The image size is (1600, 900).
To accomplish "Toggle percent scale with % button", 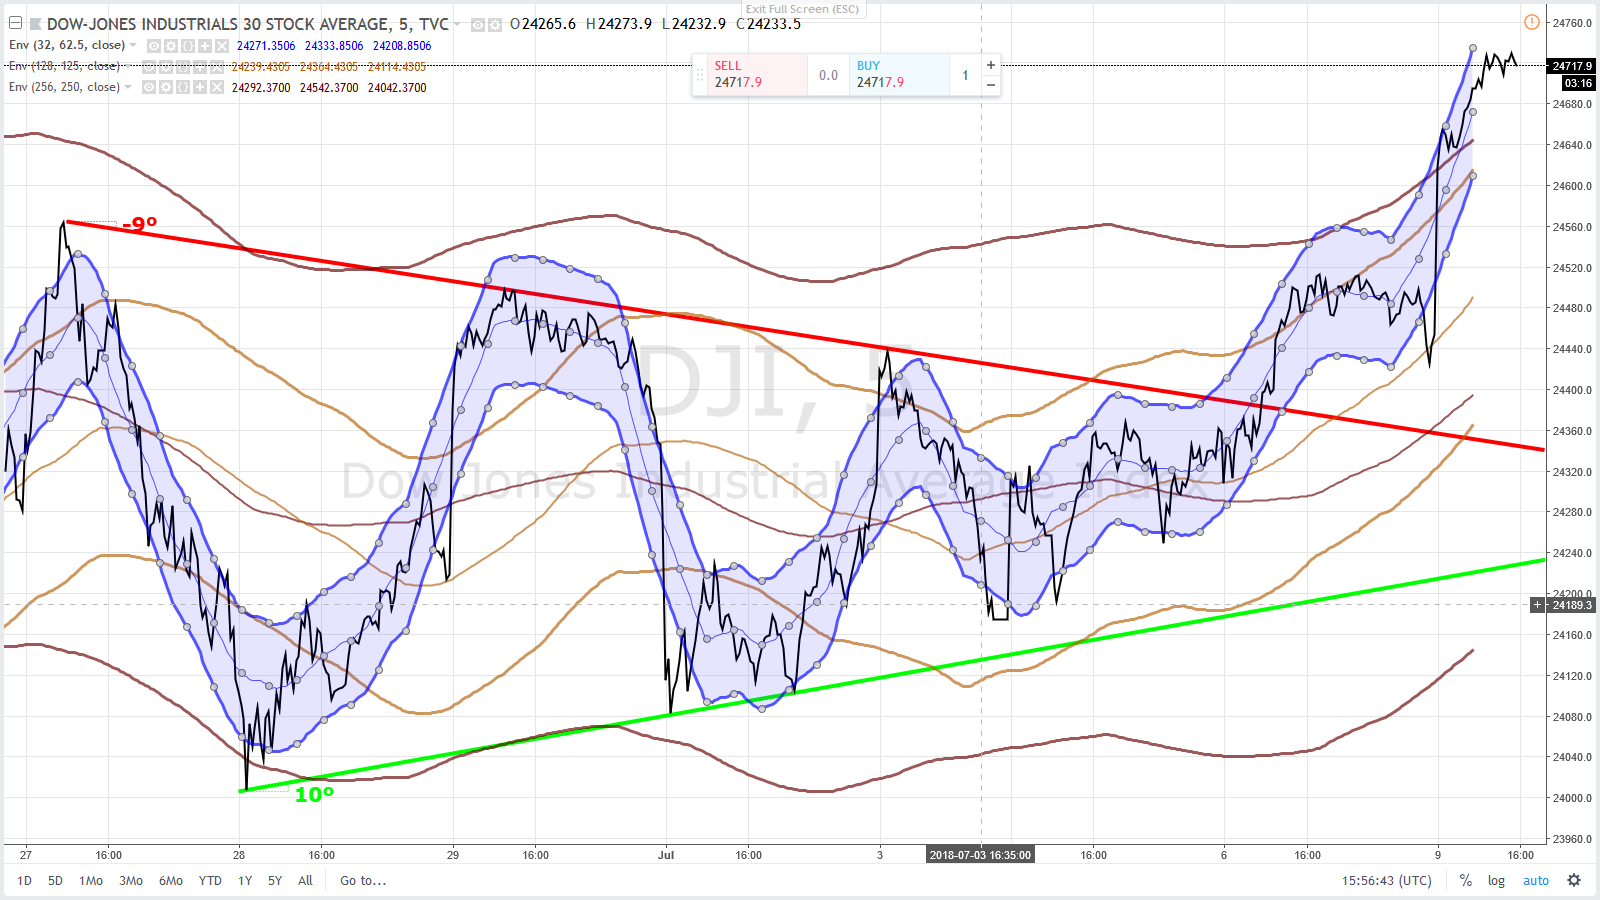I will (1465, 881).
